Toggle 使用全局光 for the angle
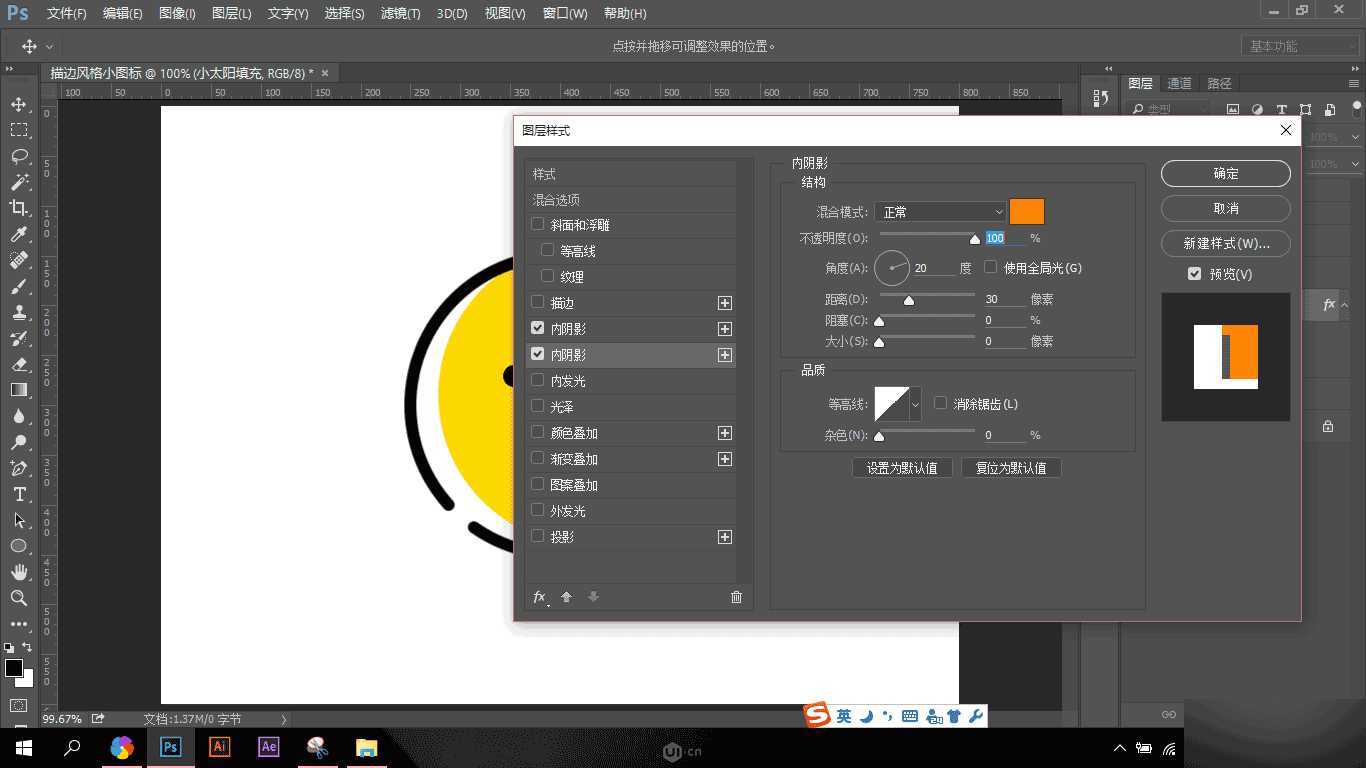Viewport: 1366px width, 768px height. click(x=990, y=267)
